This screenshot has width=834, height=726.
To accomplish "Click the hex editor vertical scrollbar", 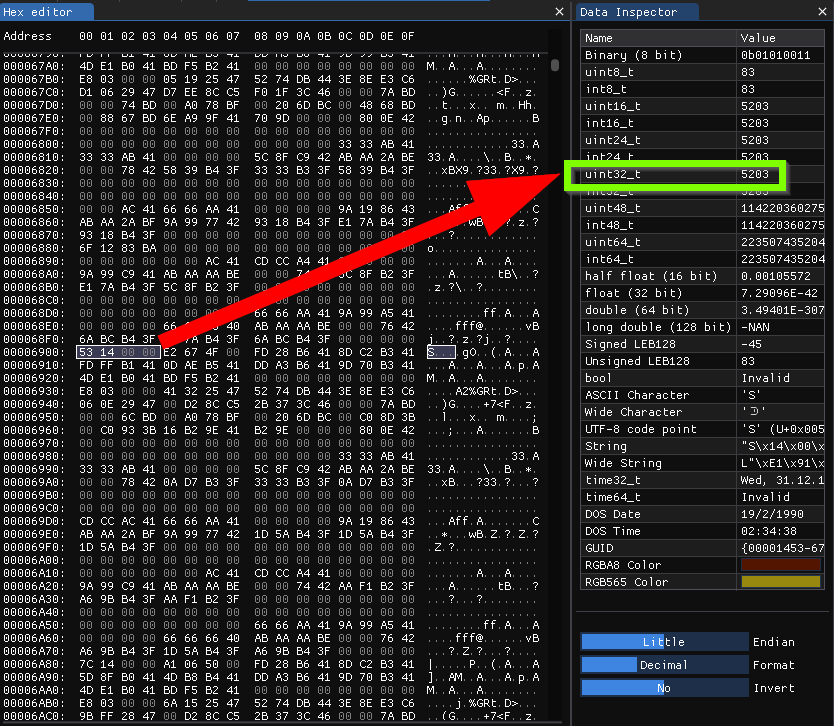I will 555,66.
